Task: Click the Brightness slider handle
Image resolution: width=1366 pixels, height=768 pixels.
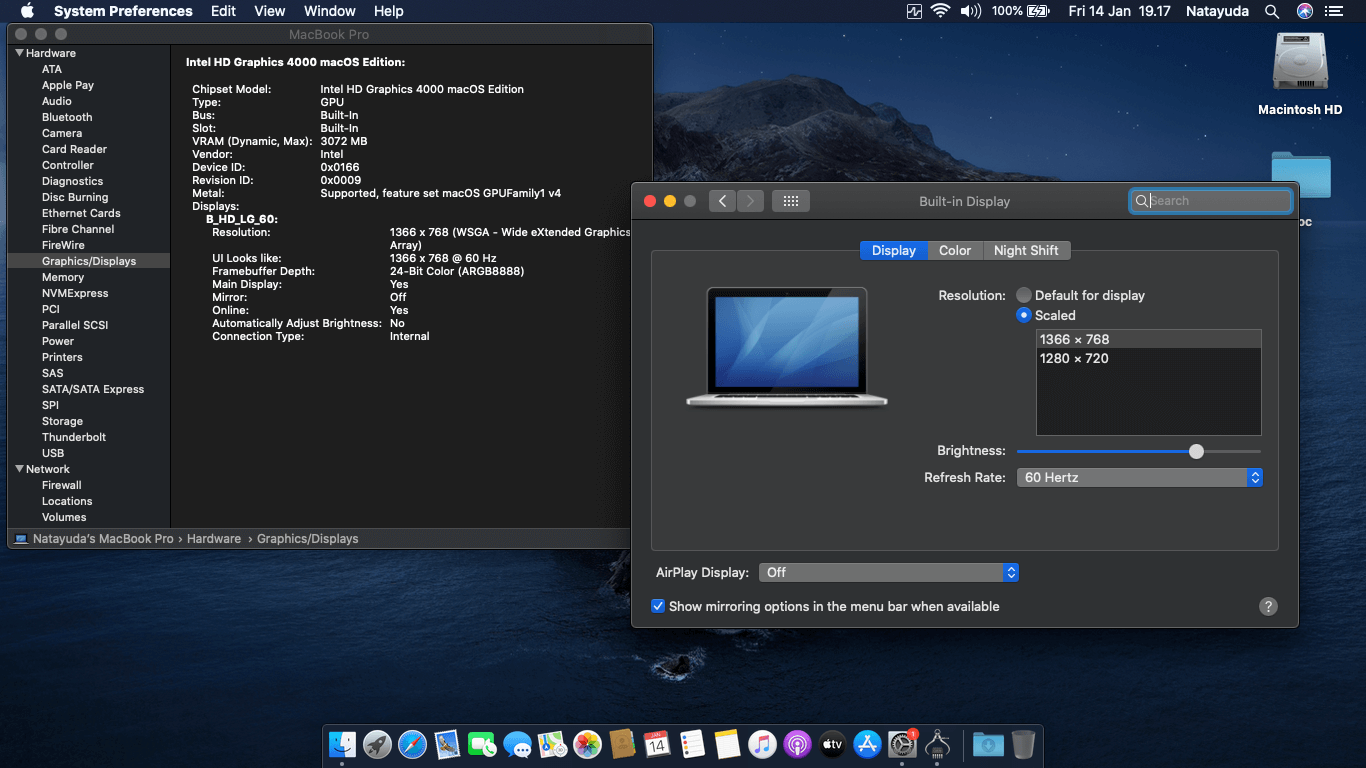Action: click(1196, 451)
